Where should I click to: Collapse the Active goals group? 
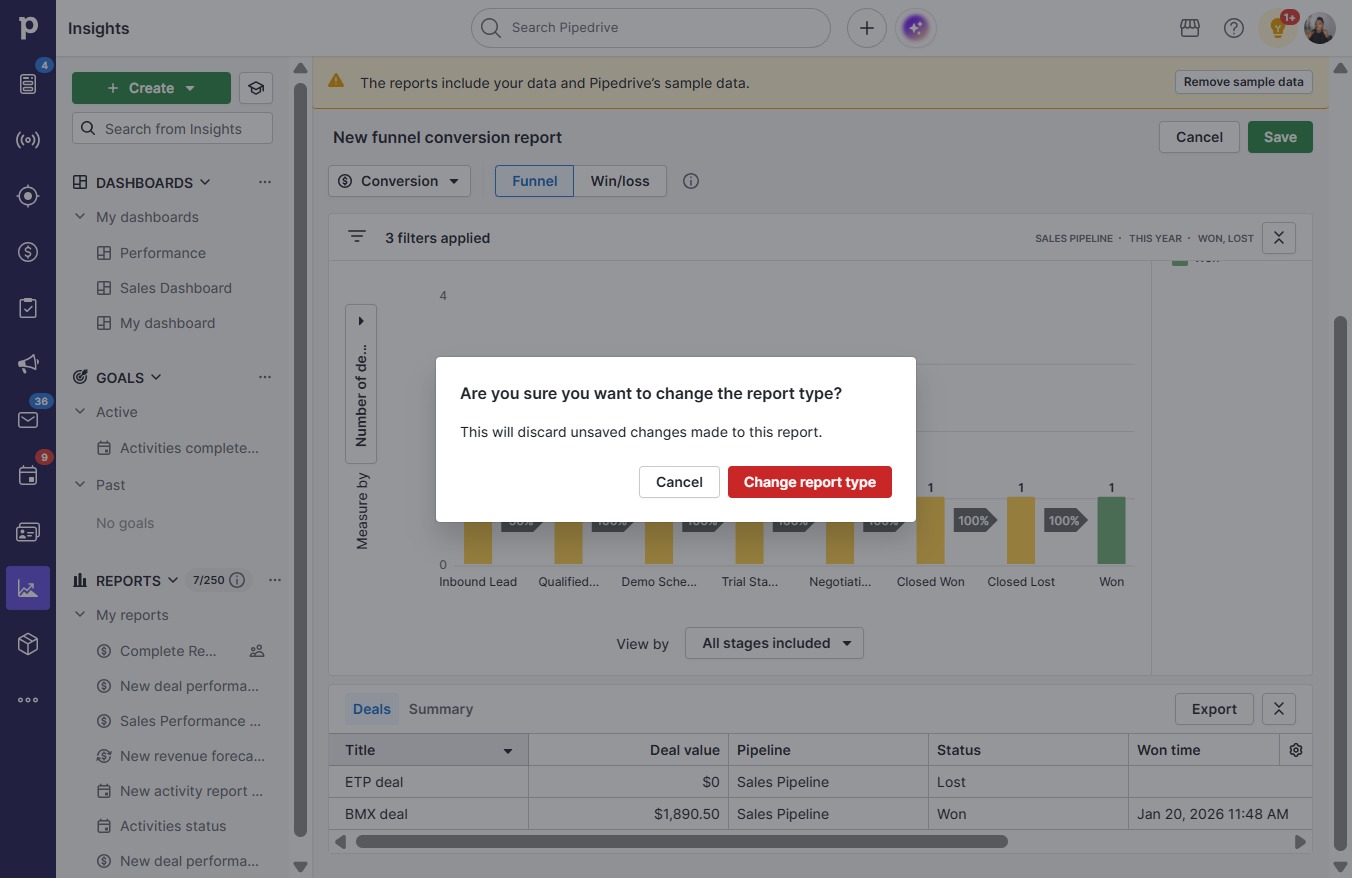click(80, 412)
